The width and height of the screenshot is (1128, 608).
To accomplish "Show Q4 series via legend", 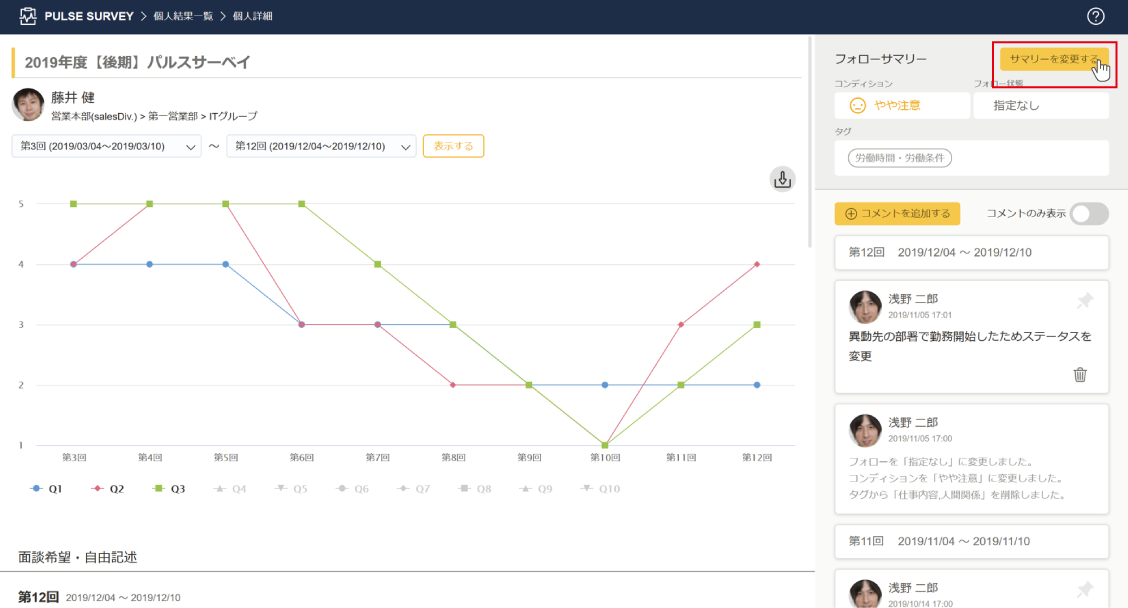I will [x=231, y=489].
